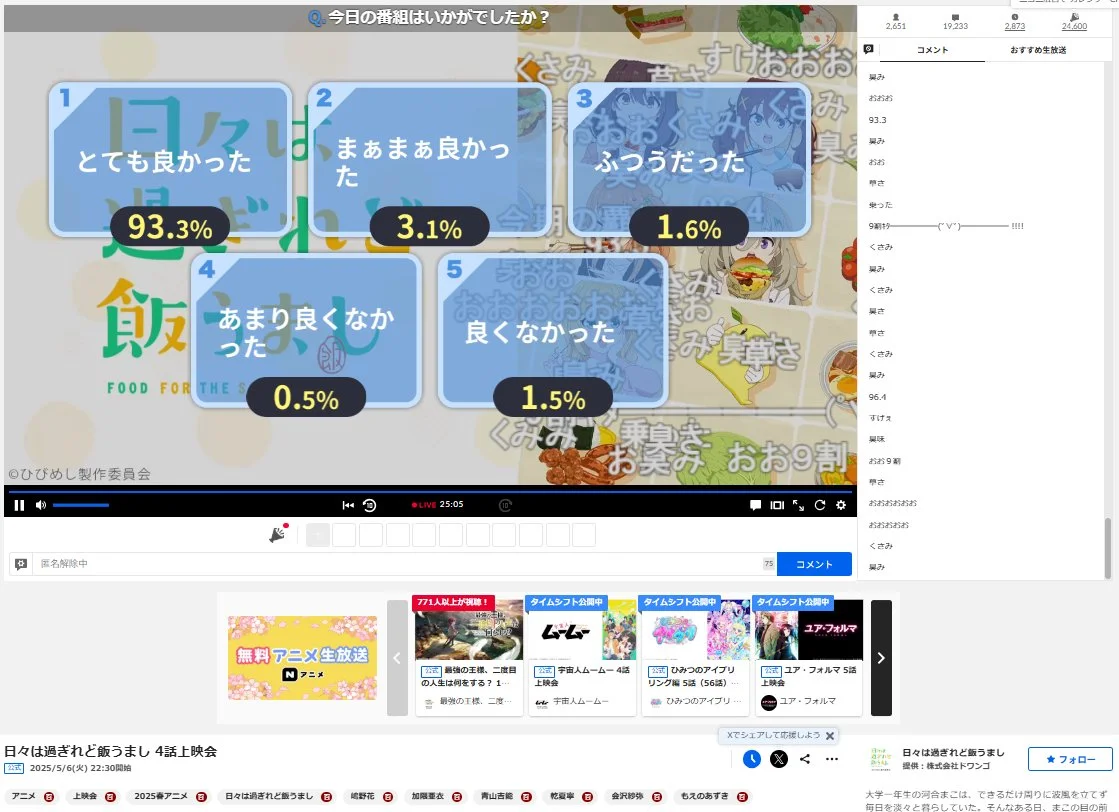Show next recommended broadcasts
The image size is (1119, 812).
pos(881,658)
